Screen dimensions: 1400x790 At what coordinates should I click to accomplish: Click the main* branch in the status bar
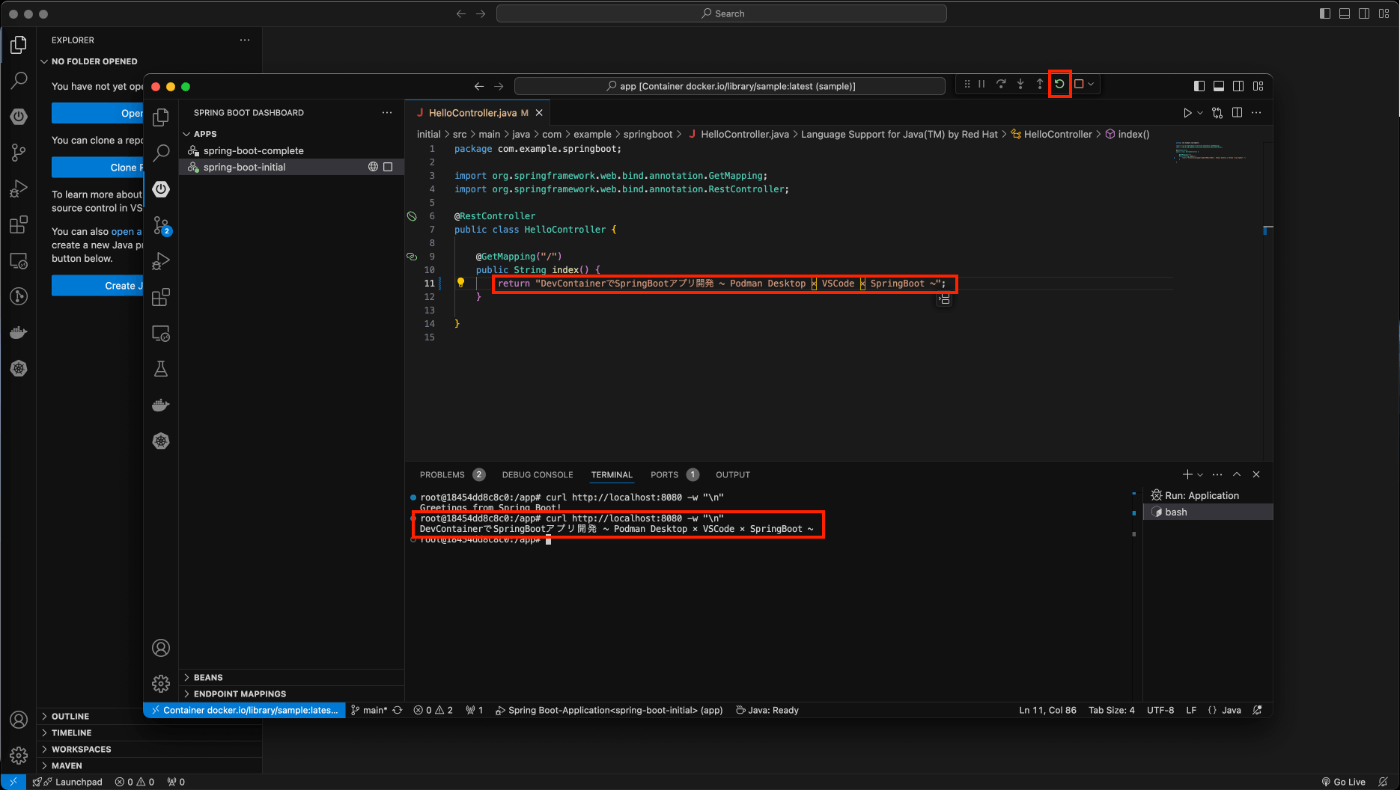369,710
